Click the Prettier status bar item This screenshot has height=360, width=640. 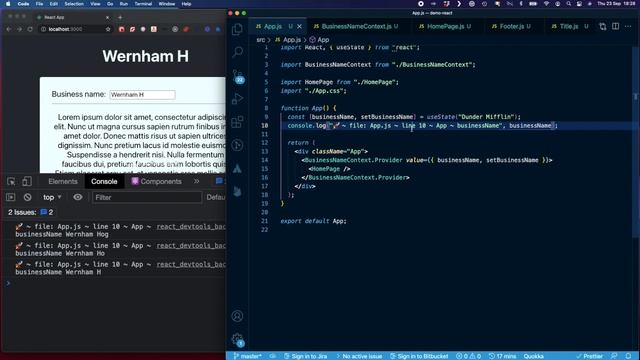point(589,356)
